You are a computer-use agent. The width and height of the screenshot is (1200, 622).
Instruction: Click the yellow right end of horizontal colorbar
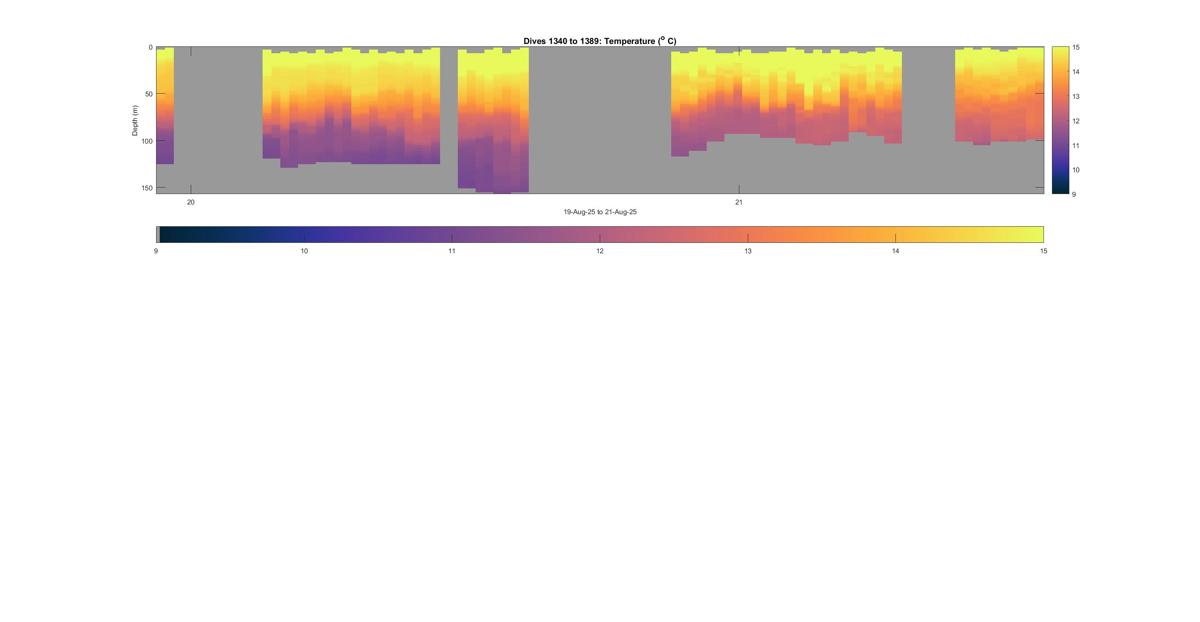1035,234
